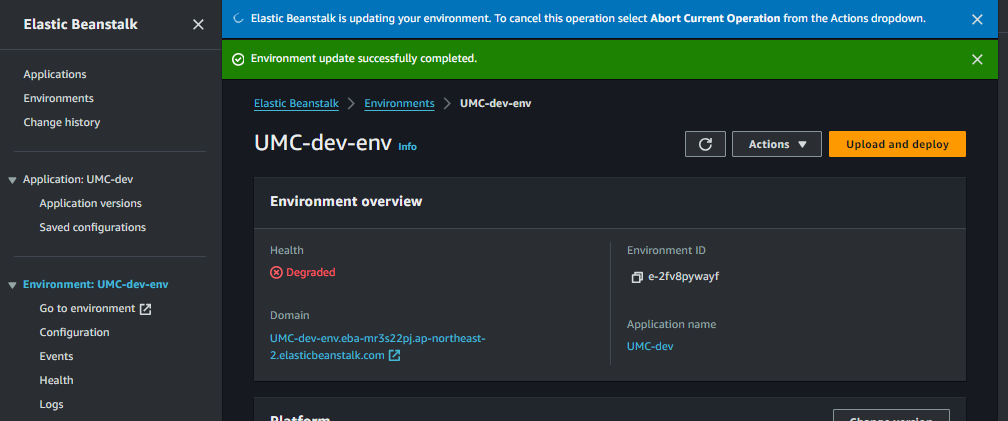Open the Actions dropdown menu
1008x421 pixels.
click(x=777, y=144)
